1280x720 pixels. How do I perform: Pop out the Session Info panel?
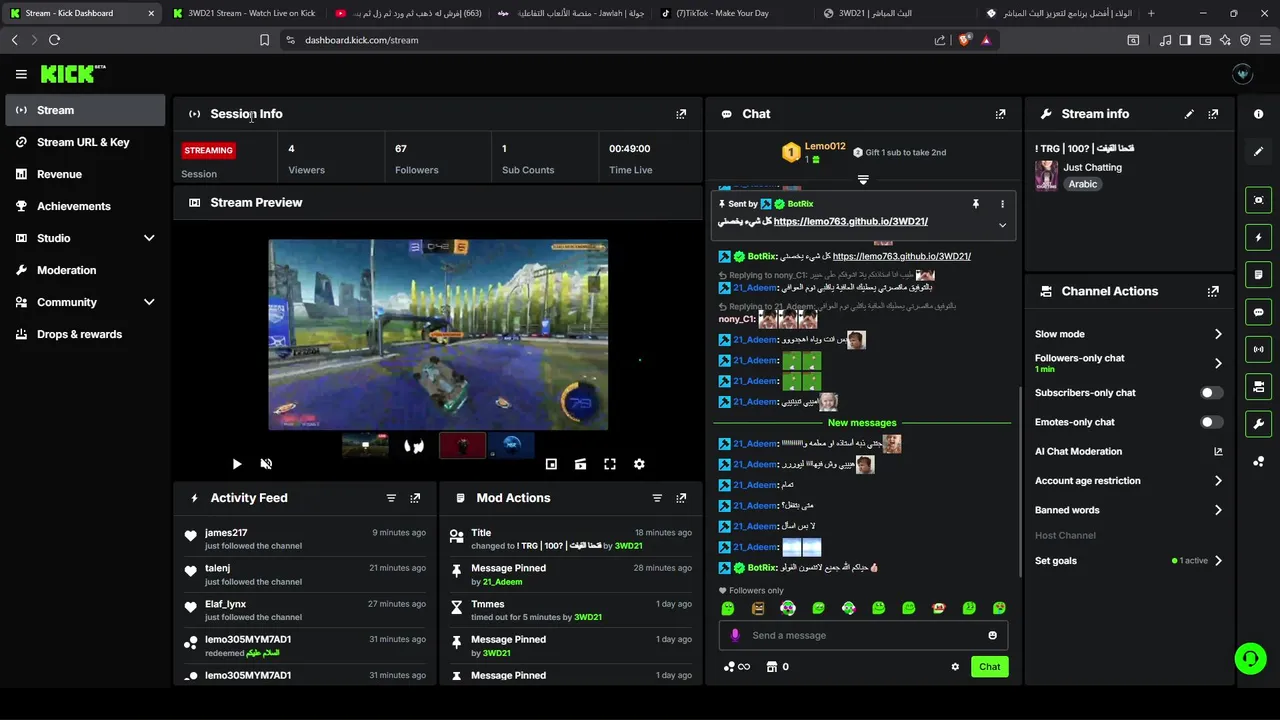[x=681, y=114]
